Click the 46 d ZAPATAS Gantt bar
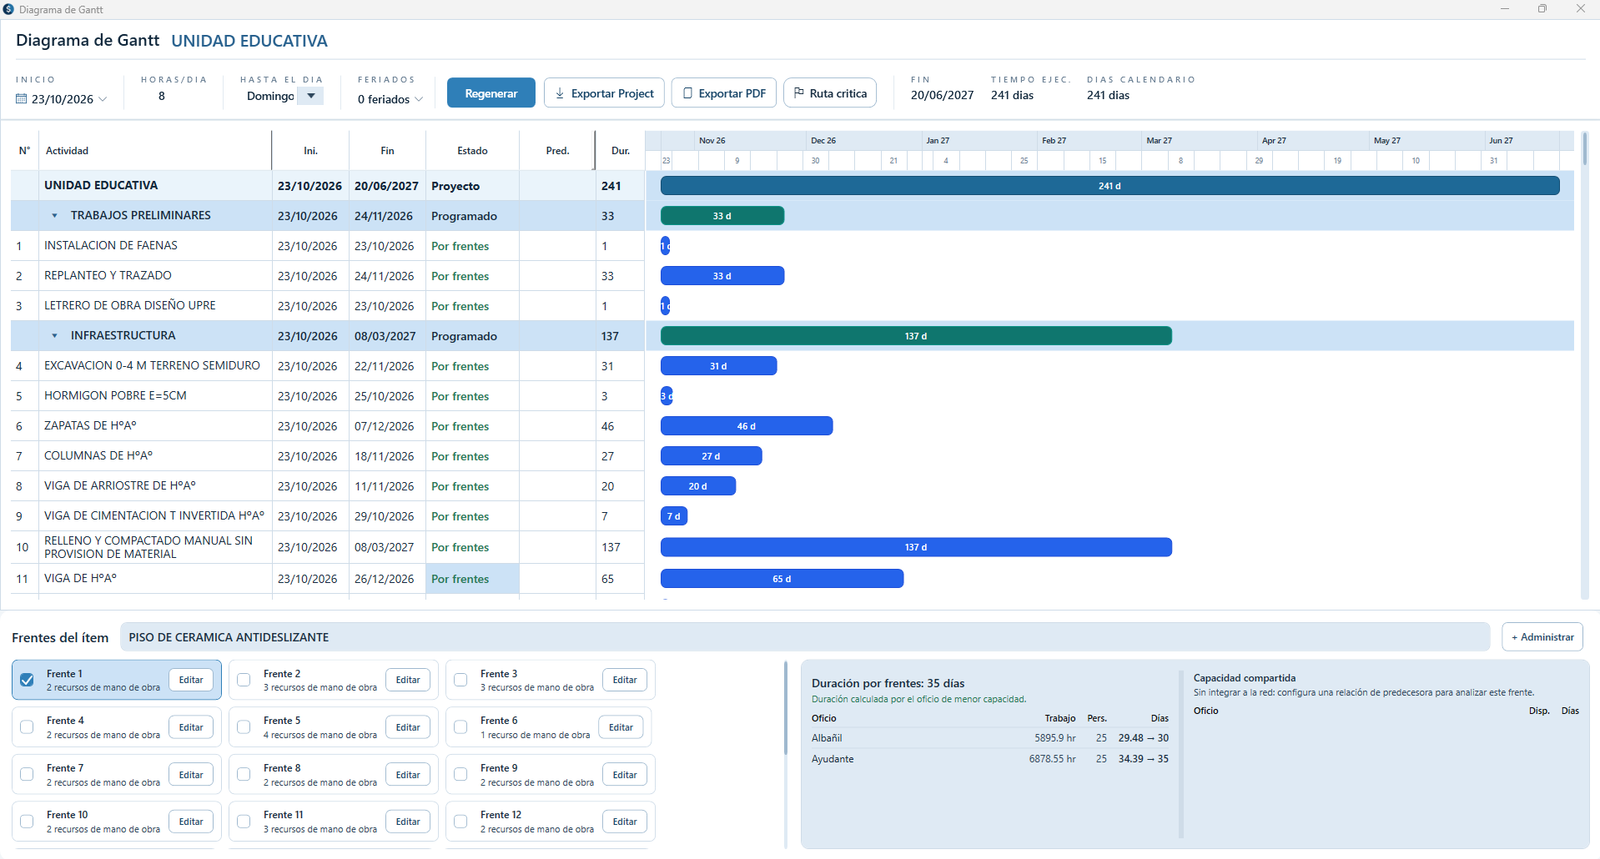This screenshot has width=1600, height=859. (x=747, y=426)
